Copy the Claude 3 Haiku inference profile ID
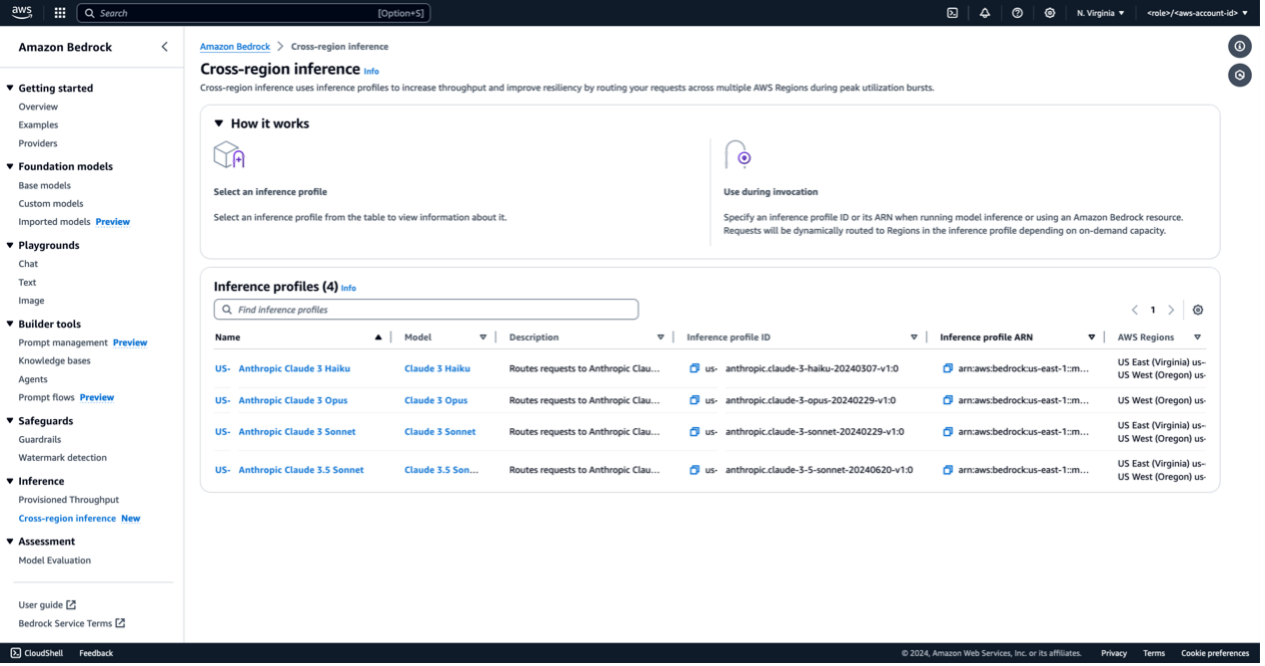This screenshot has width=1265, height=666. click(x=694, y=368)
